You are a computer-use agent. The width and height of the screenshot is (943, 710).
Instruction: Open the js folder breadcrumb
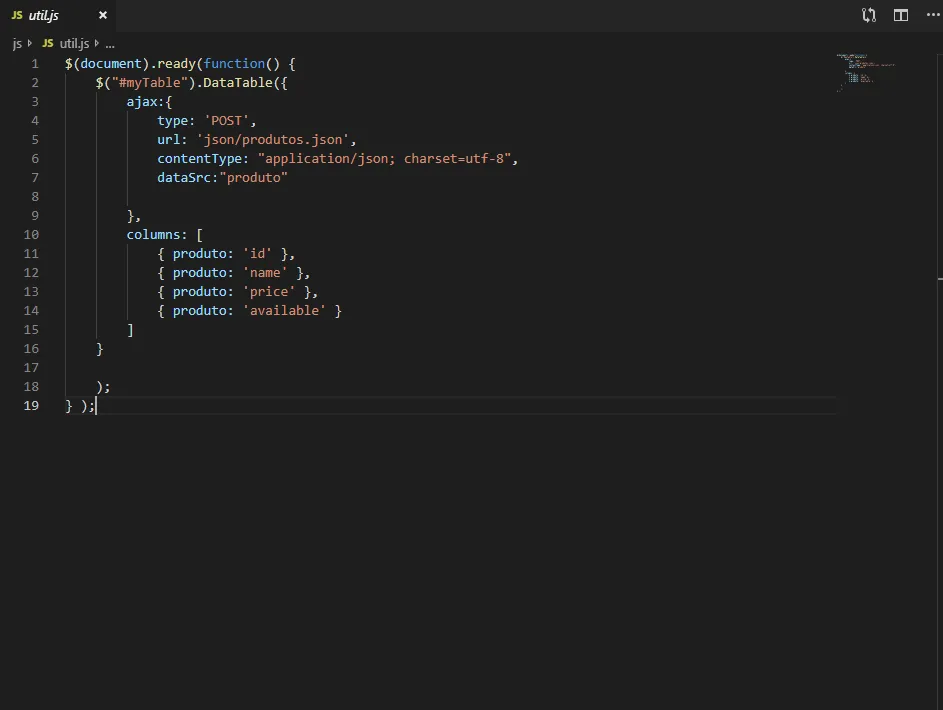pos(17,44)
